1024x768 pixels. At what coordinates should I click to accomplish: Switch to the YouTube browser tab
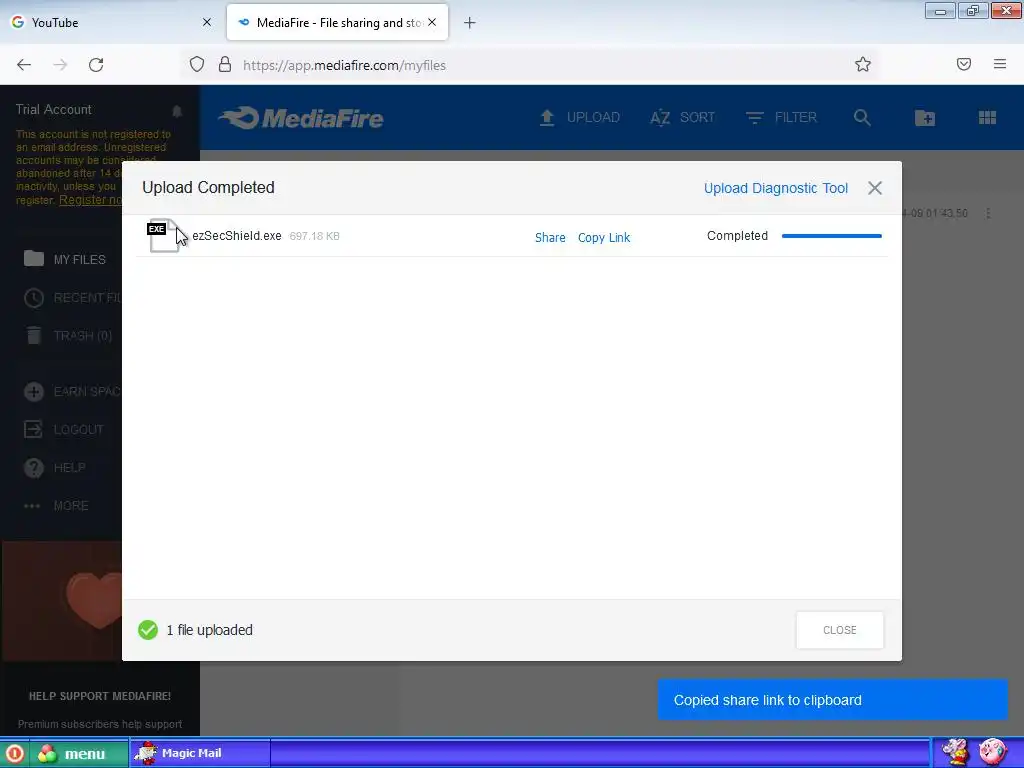[x=111, y=23]
